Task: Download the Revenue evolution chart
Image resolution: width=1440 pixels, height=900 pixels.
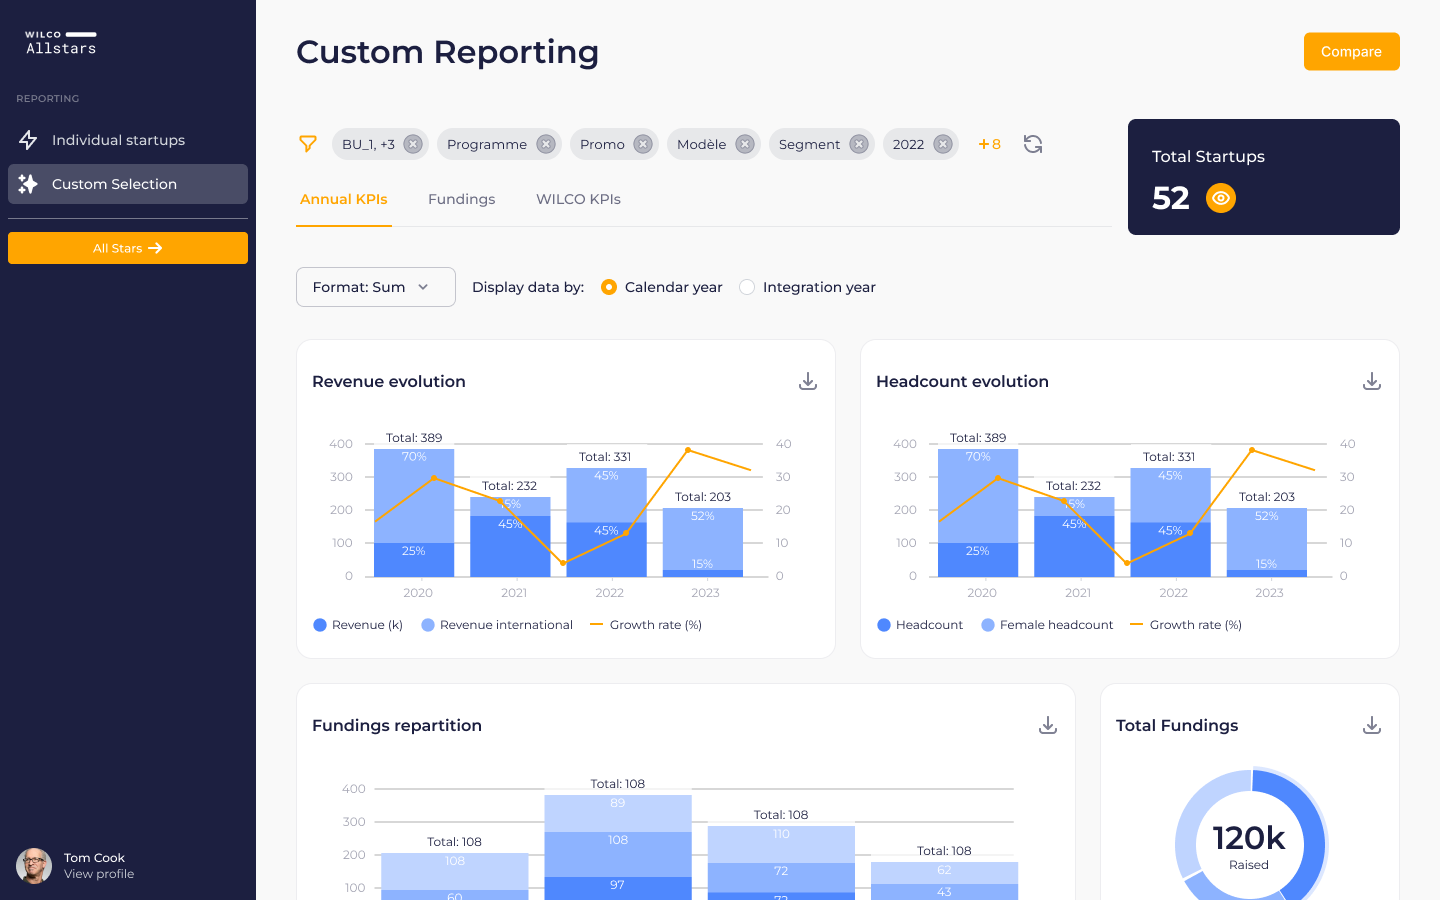Action: pos(808,381)
